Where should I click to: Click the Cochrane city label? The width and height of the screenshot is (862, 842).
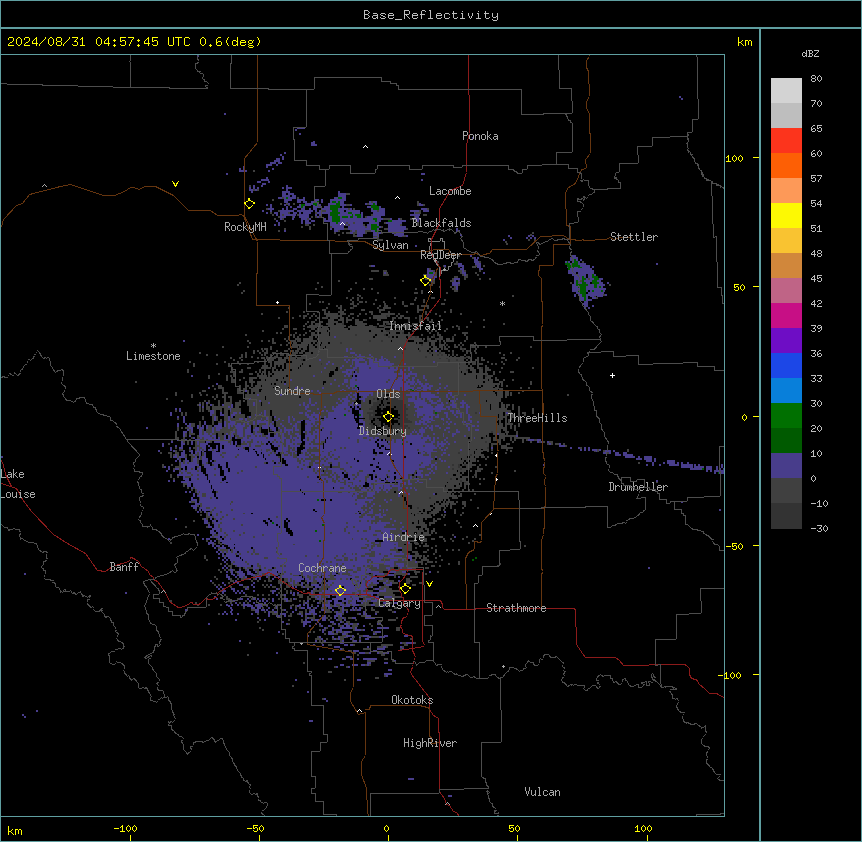[x=322, y=568]
